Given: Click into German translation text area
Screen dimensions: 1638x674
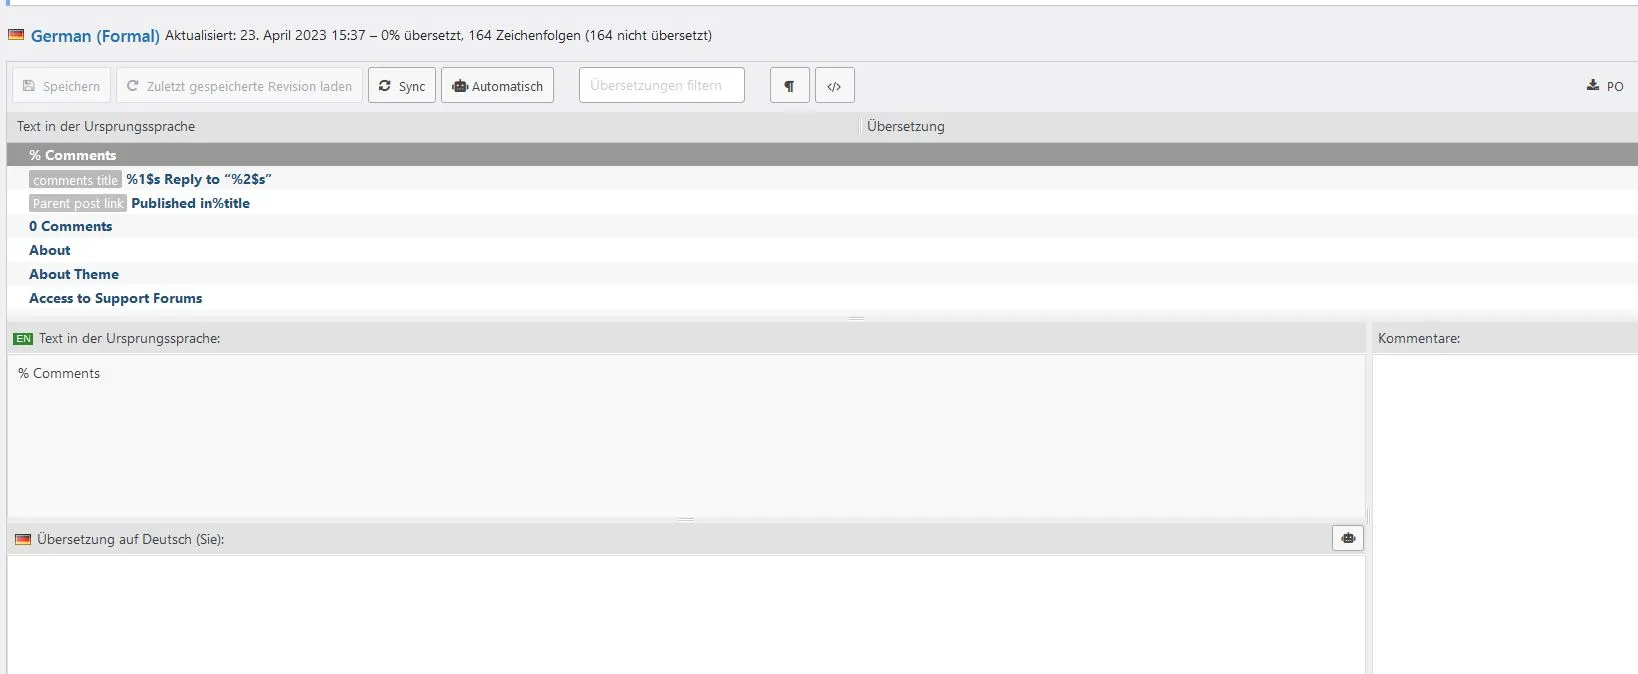Looking at the screenshot, I should [686, 614].
